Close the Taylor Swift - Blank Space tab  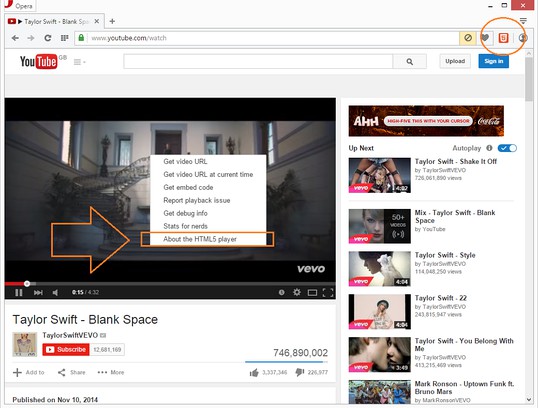pos(97,21)
